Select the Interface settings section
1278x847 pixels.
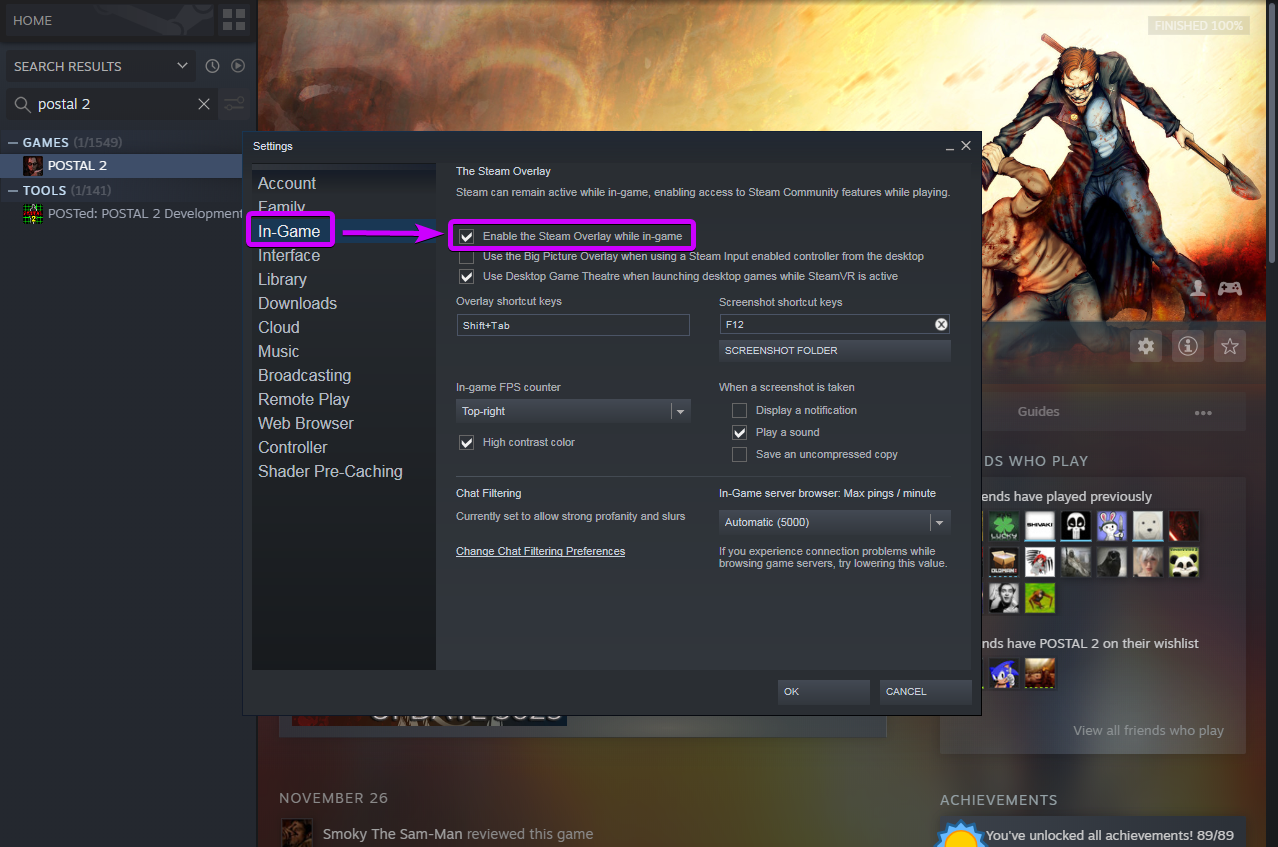click(x=289, y=256)
